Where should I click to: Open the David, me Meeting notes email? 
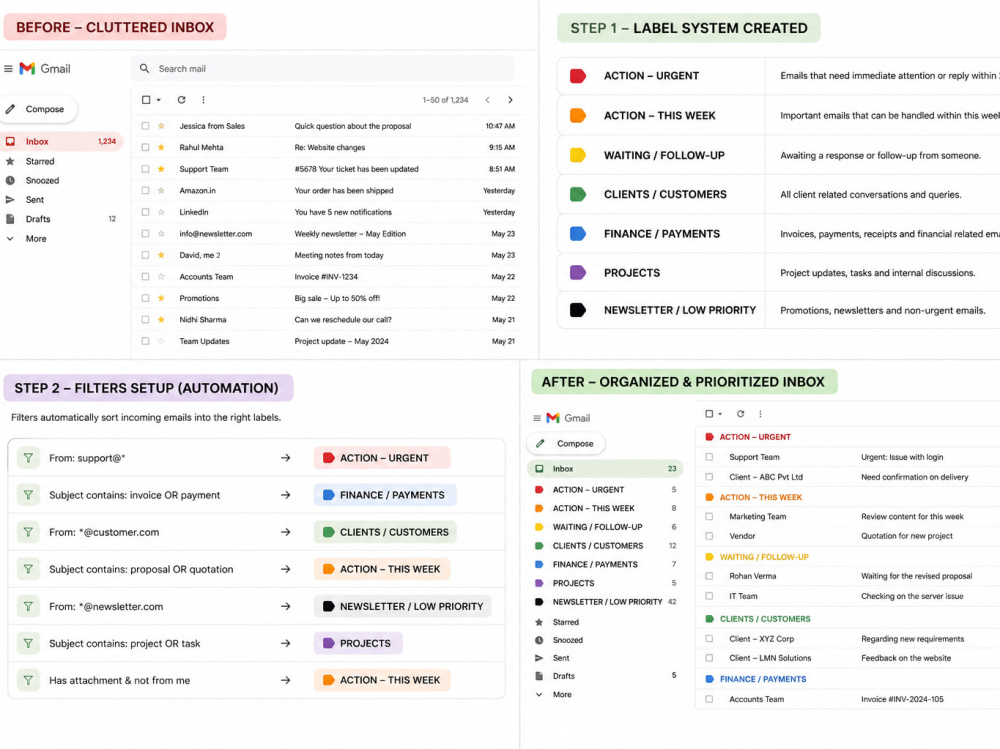coord(328,255)
